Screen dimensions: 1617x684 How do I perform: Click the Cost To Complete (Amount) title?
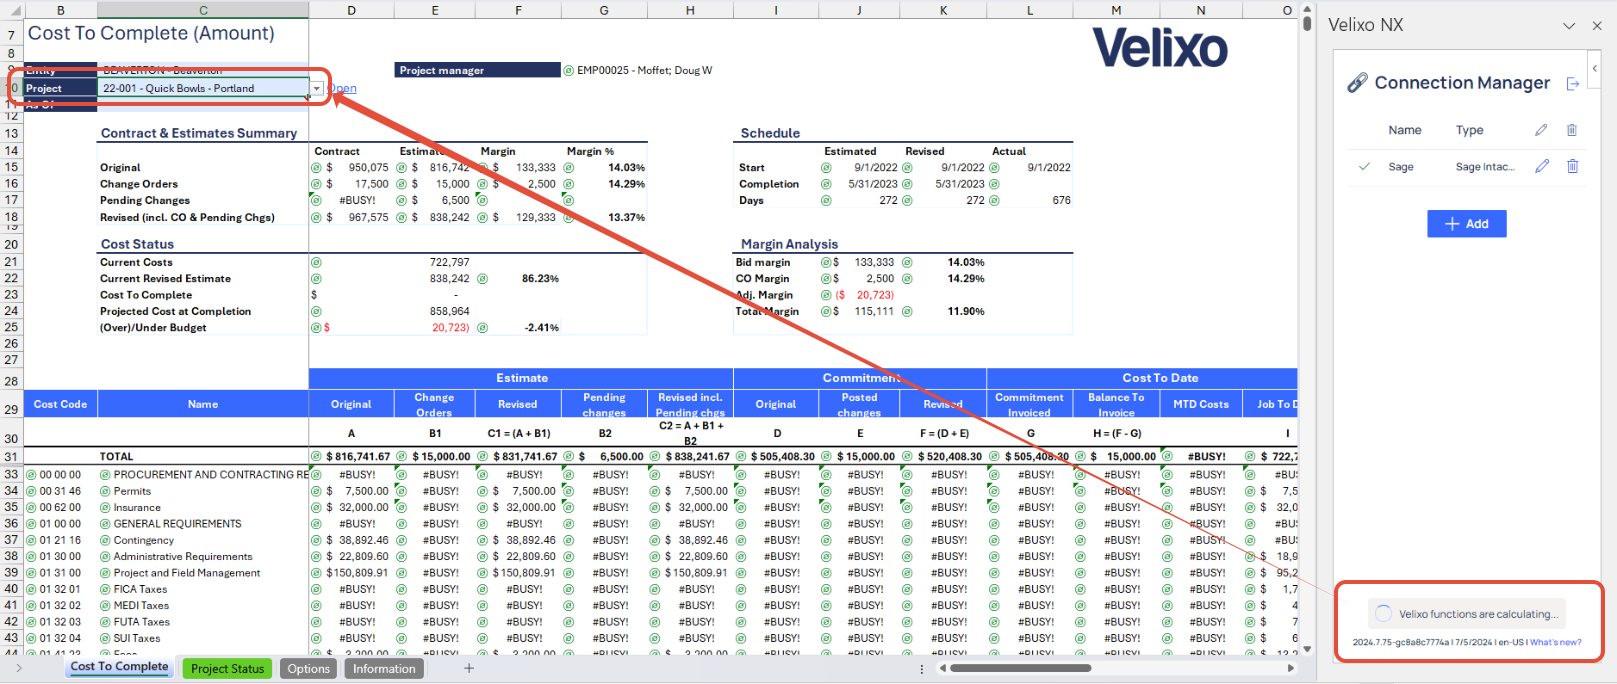(x=151, y=33)
